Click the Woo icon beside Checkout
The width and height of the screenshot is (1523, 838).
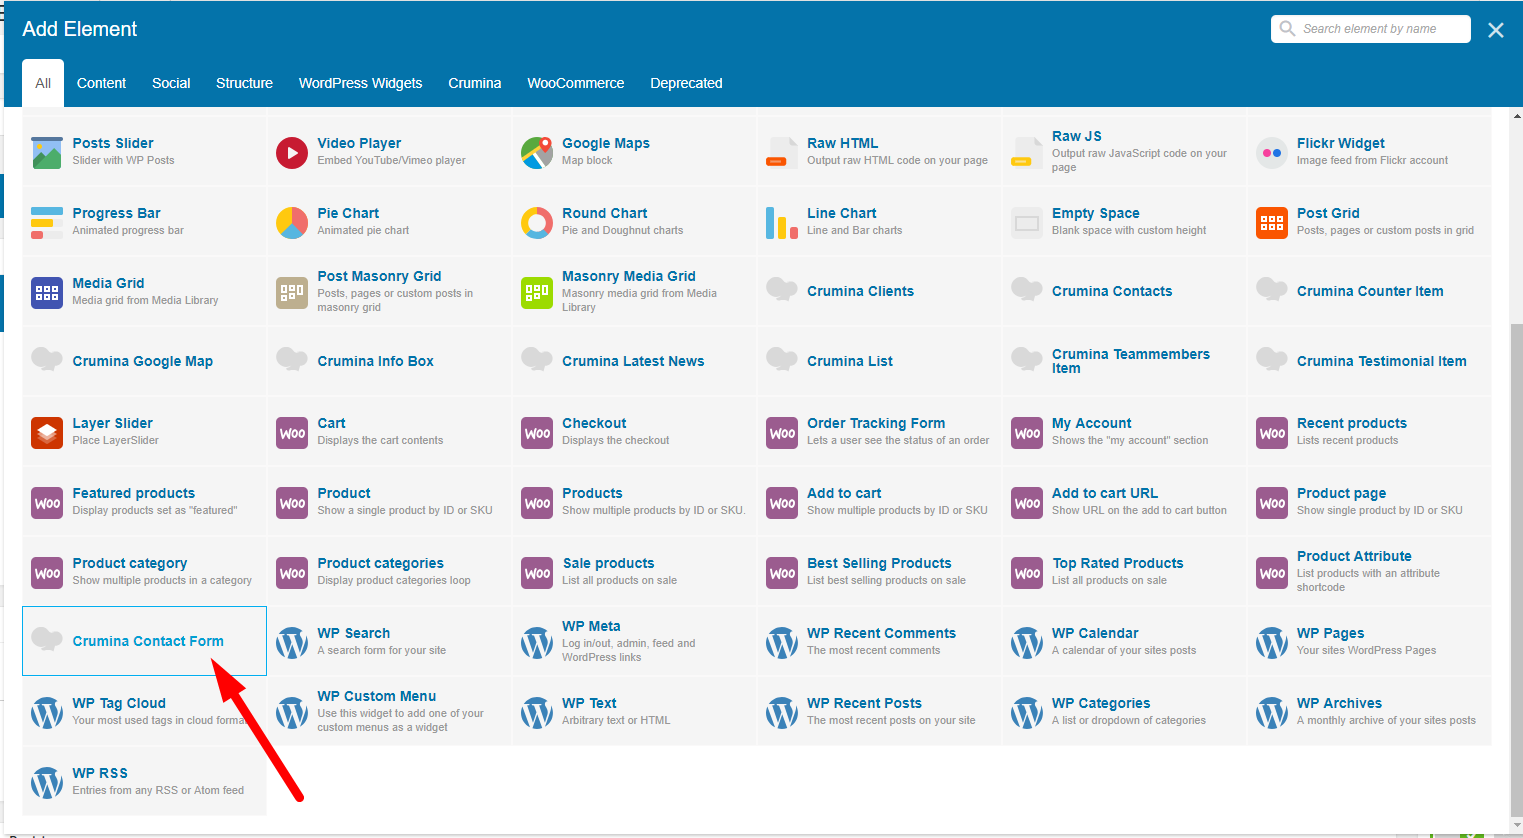(x=537, y=433)
